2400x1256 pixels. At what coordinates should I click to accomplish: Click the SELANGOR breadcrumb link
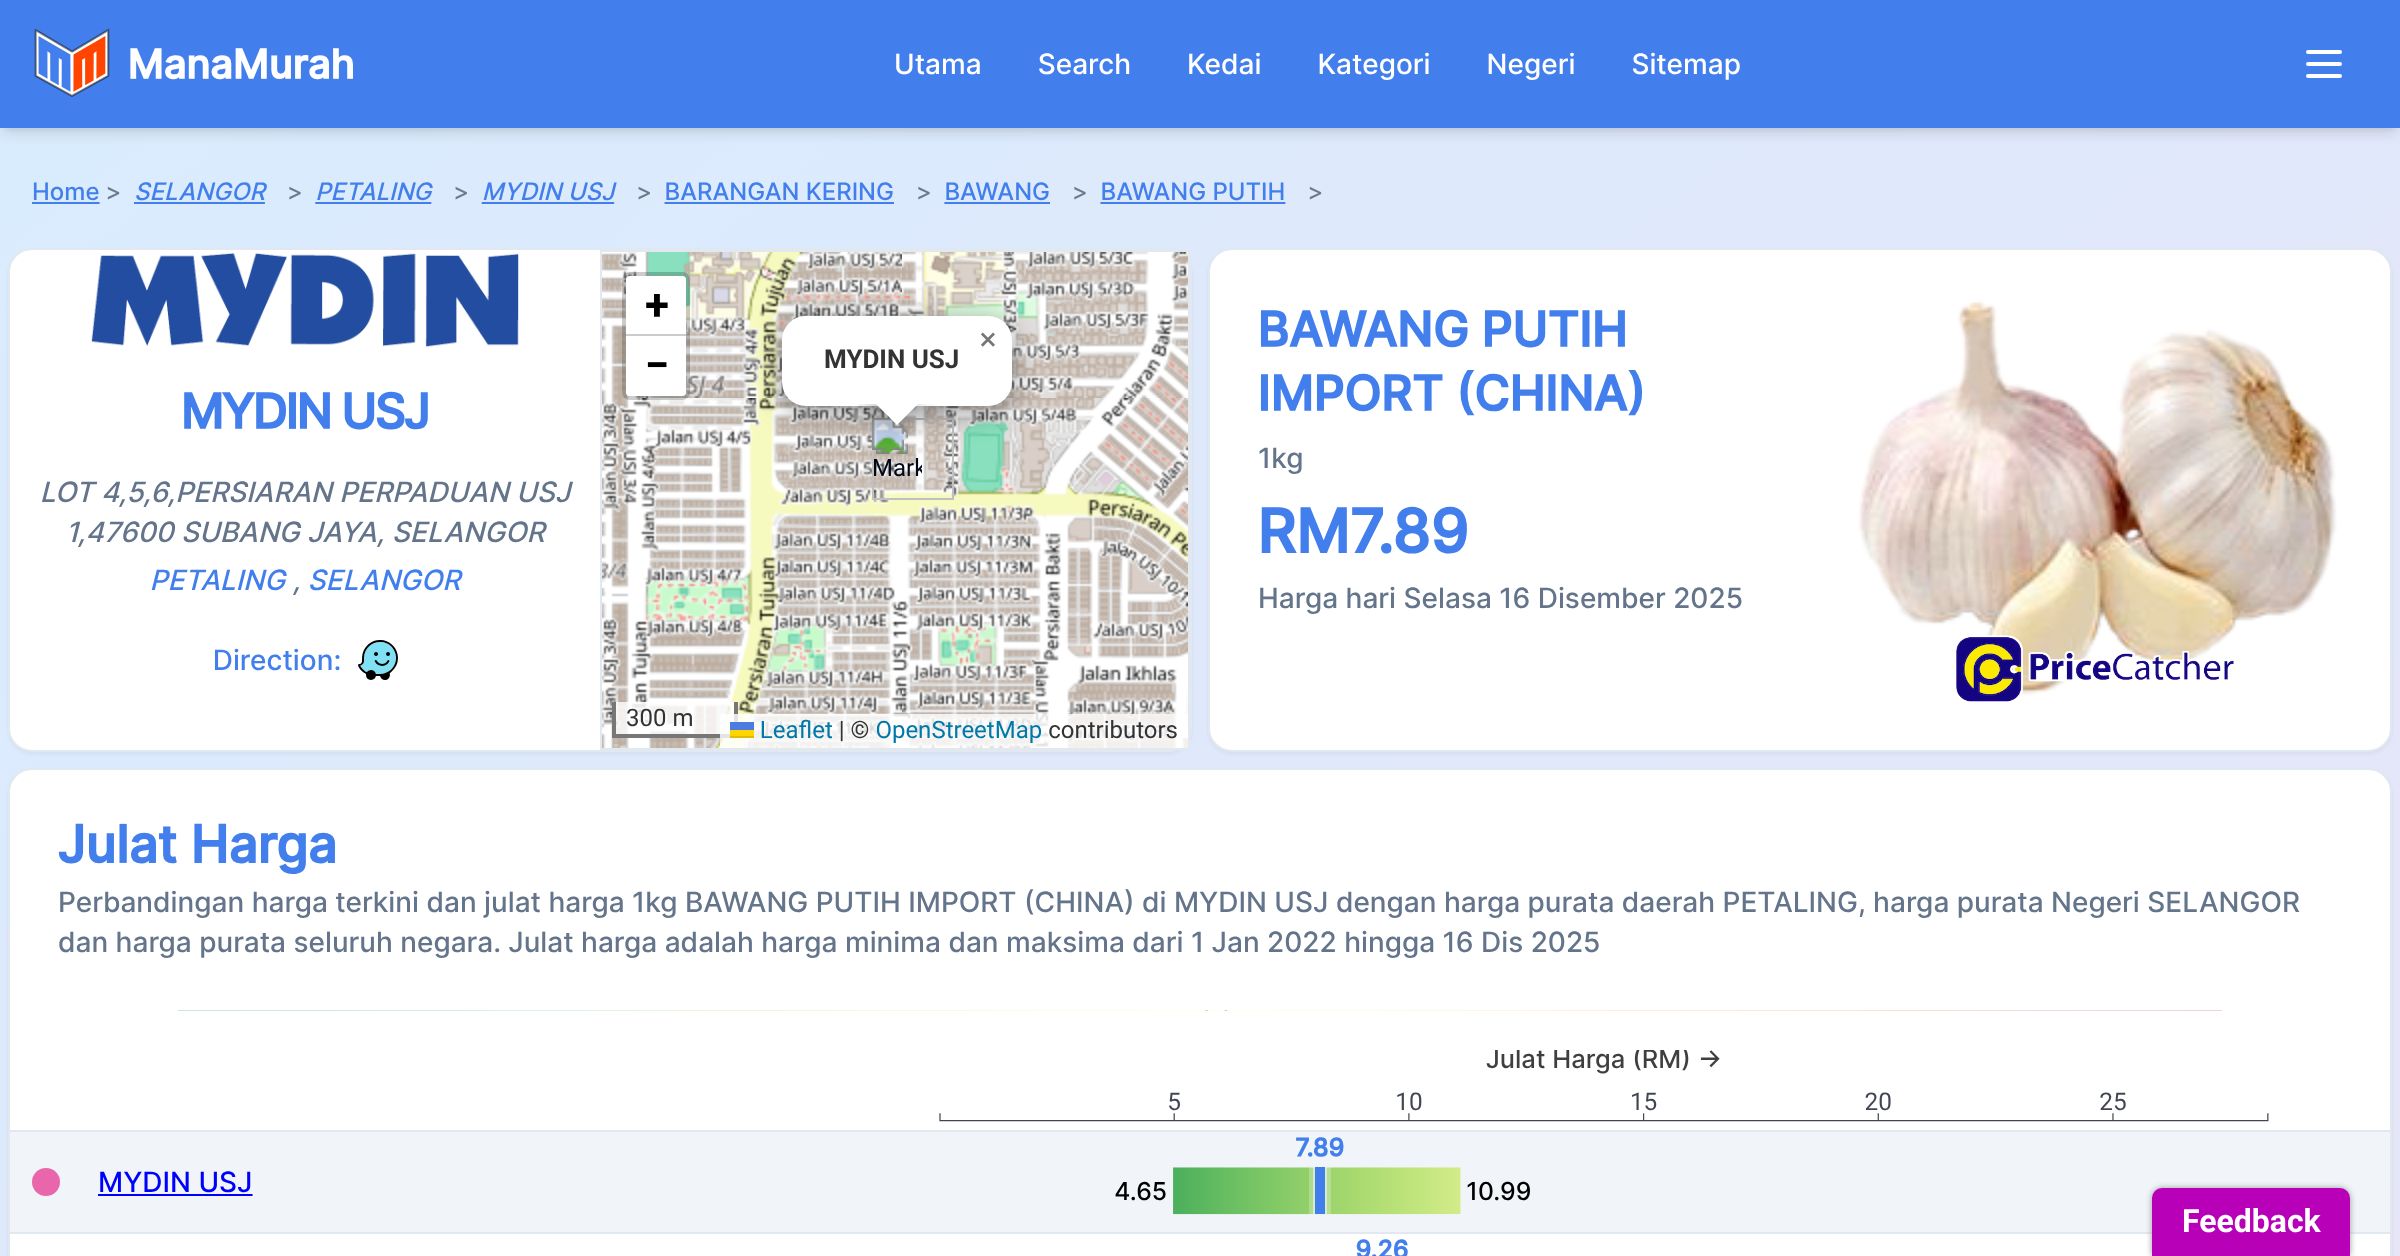pyautogui.click(x=200, y=191)
